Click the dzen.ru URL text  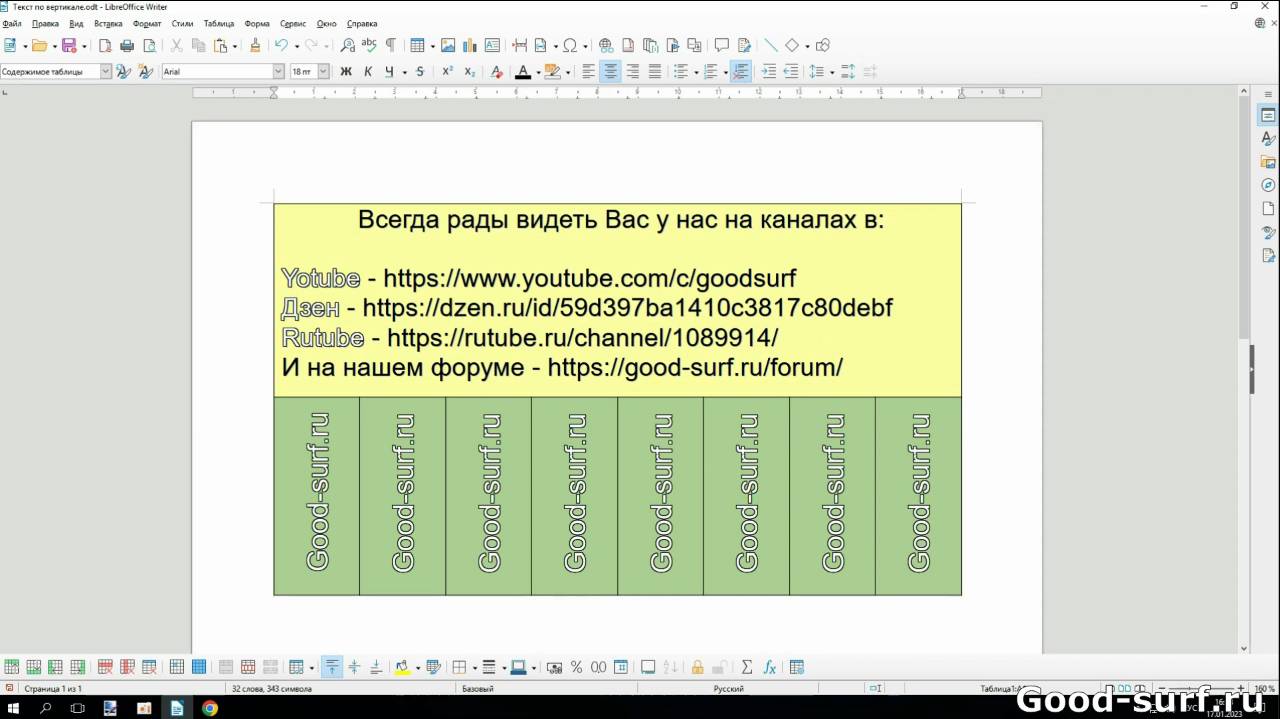point(627,308)
